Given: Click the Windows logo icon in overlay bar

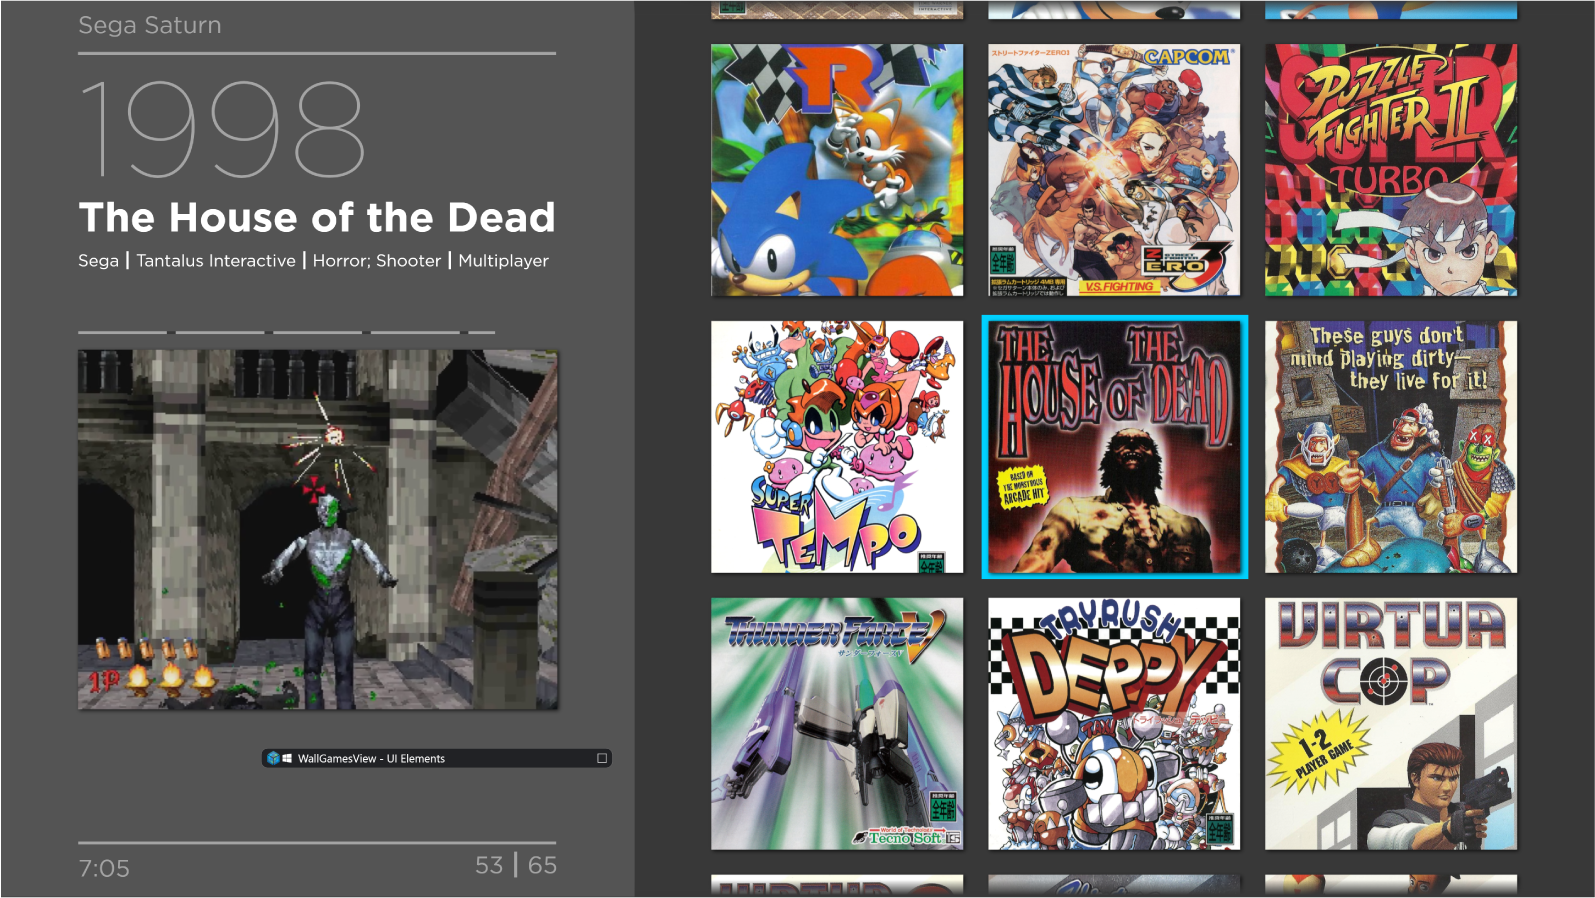Looking at the screenshot, I should 287,758.
